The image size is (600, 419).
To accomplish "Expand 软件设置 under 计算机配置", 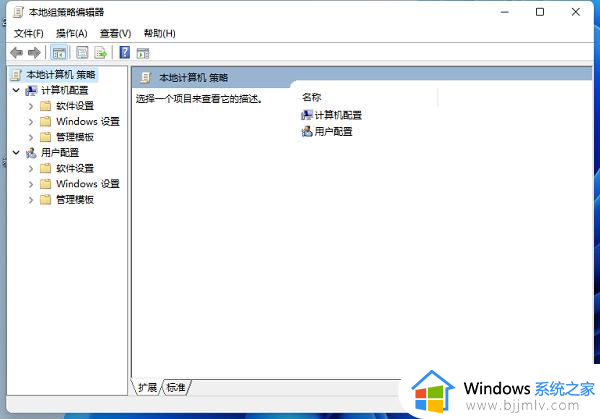I will pyautogui.click(x=31, y=106).
